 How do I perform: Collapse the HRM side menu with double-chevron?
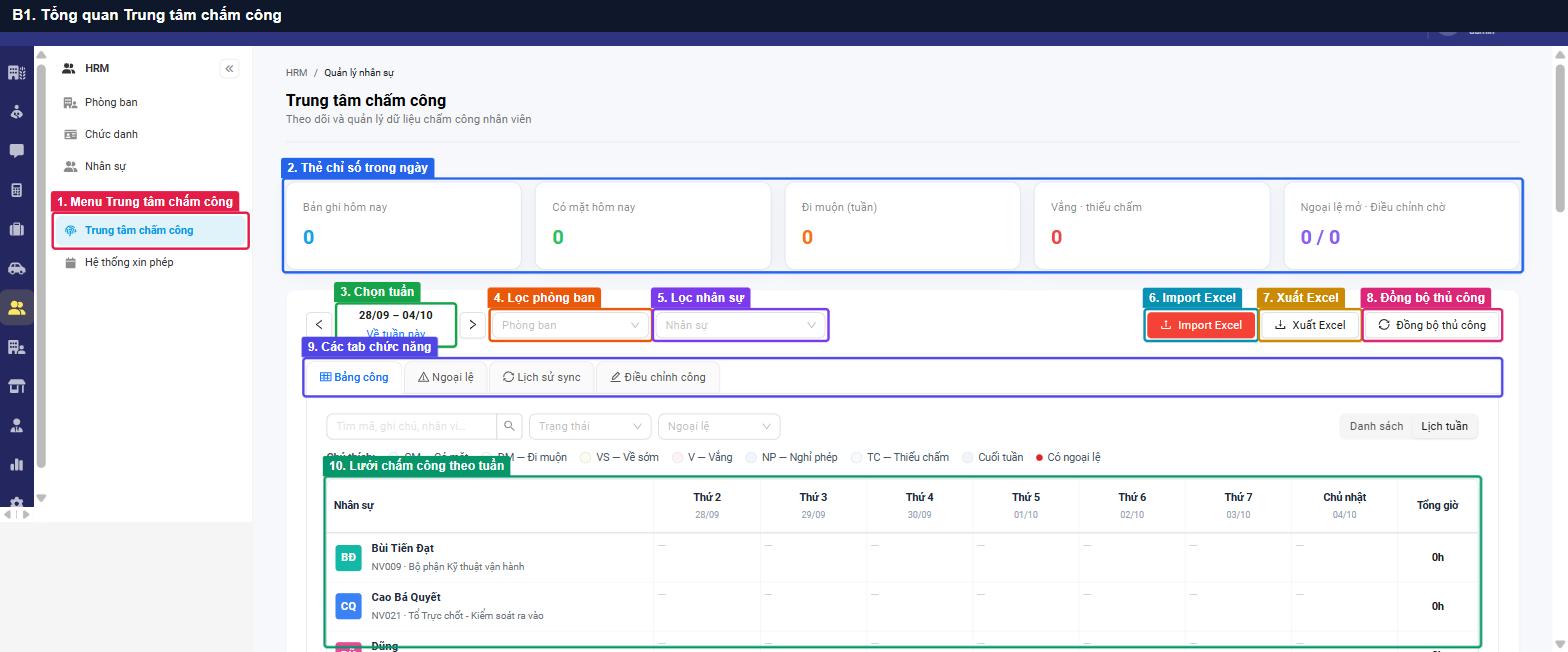click(x=229, y=68)
